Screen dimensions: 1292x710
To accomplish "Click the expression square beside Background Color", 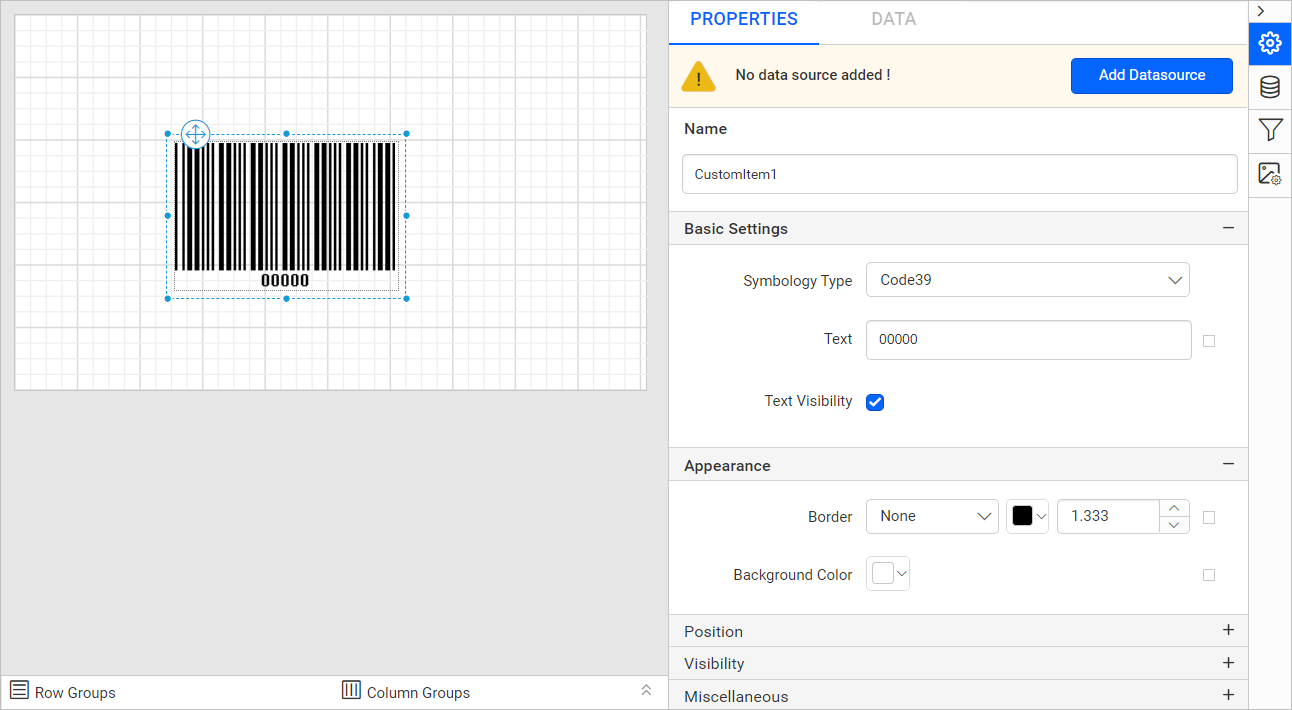I will [x=1209, y=575].
